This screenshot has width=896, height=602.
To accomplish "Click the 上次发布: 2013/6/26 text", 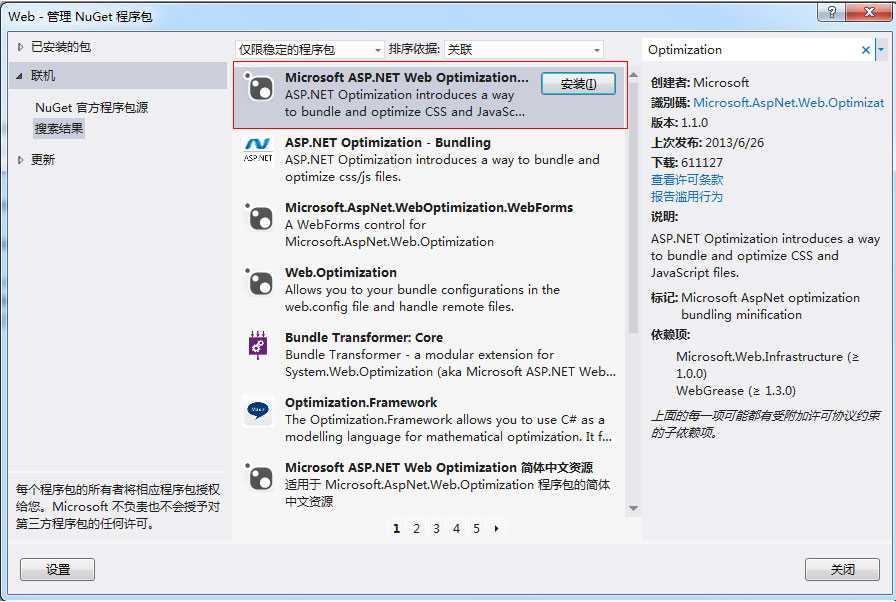I will click(x=707, y=143).
